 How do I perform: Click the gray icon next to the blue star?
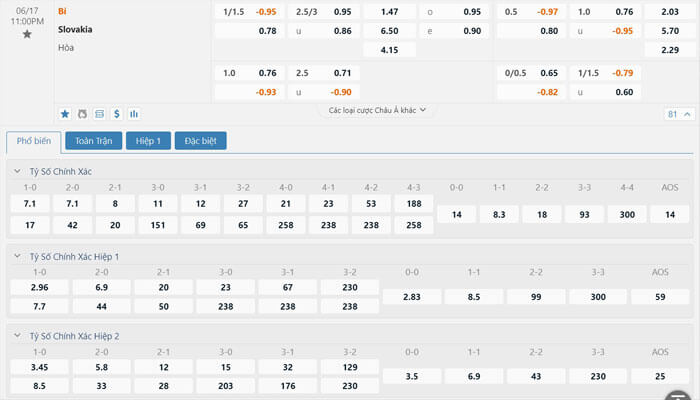[x=82, y=114]
